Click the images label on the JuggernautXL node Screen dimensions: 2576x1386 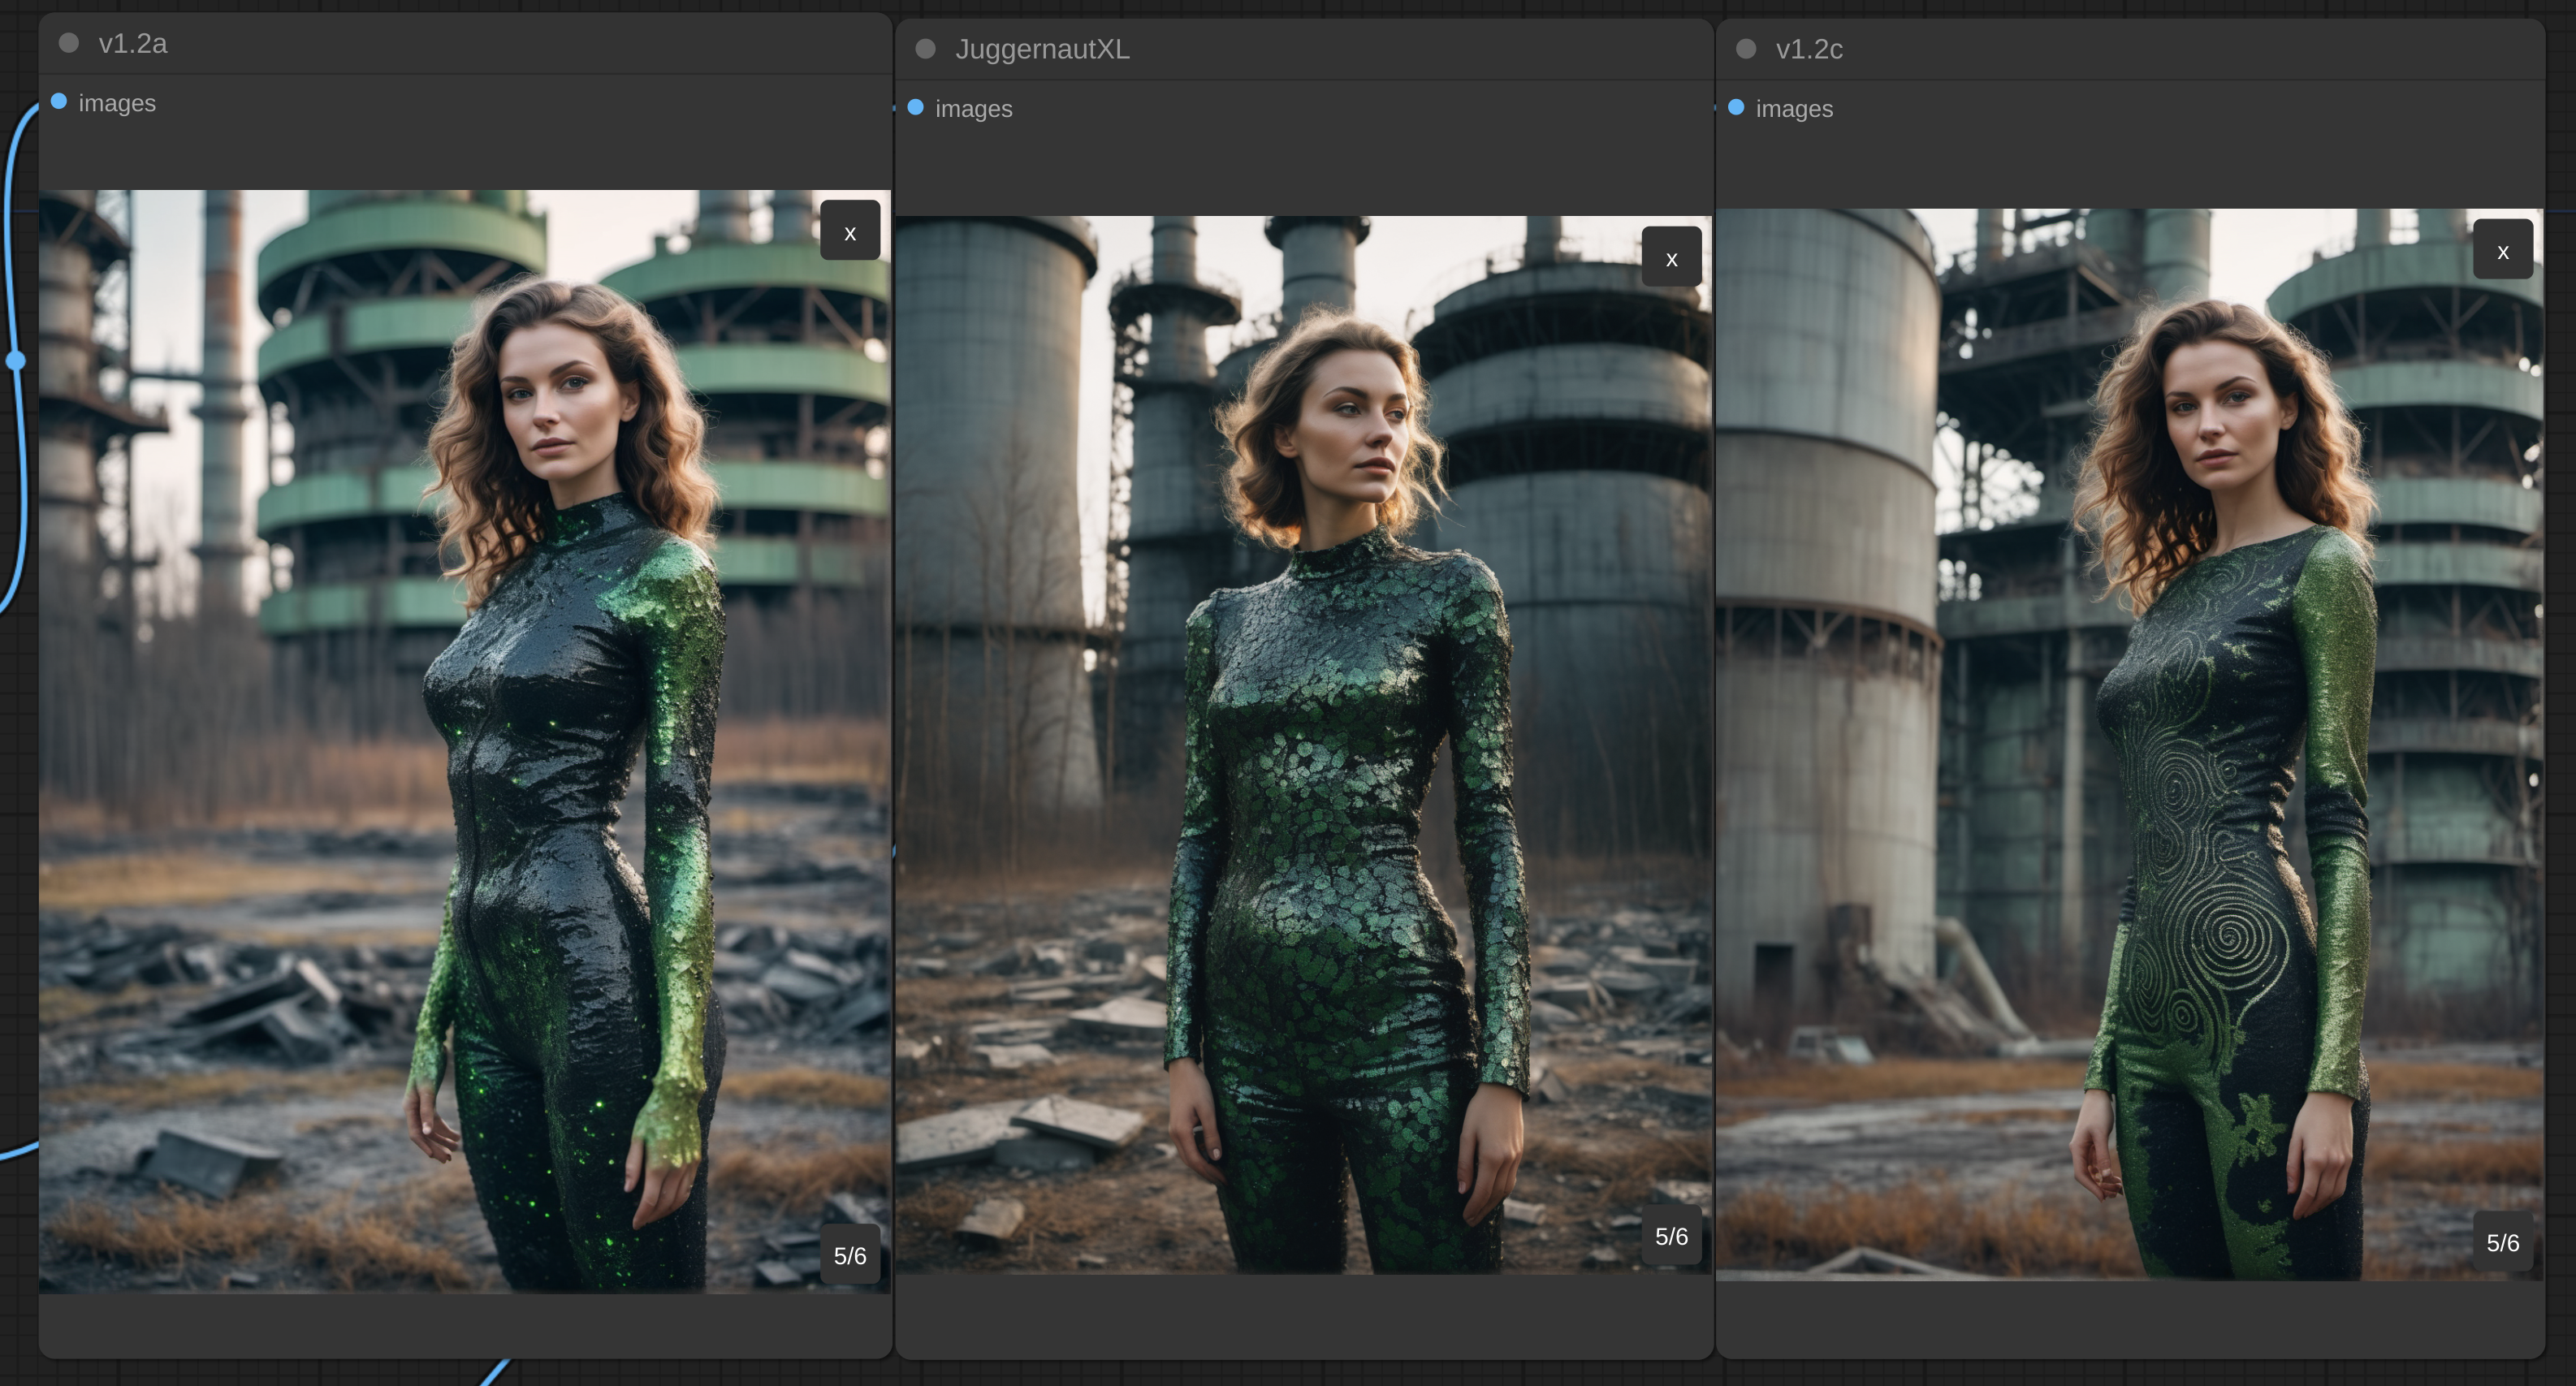(973, 109)
